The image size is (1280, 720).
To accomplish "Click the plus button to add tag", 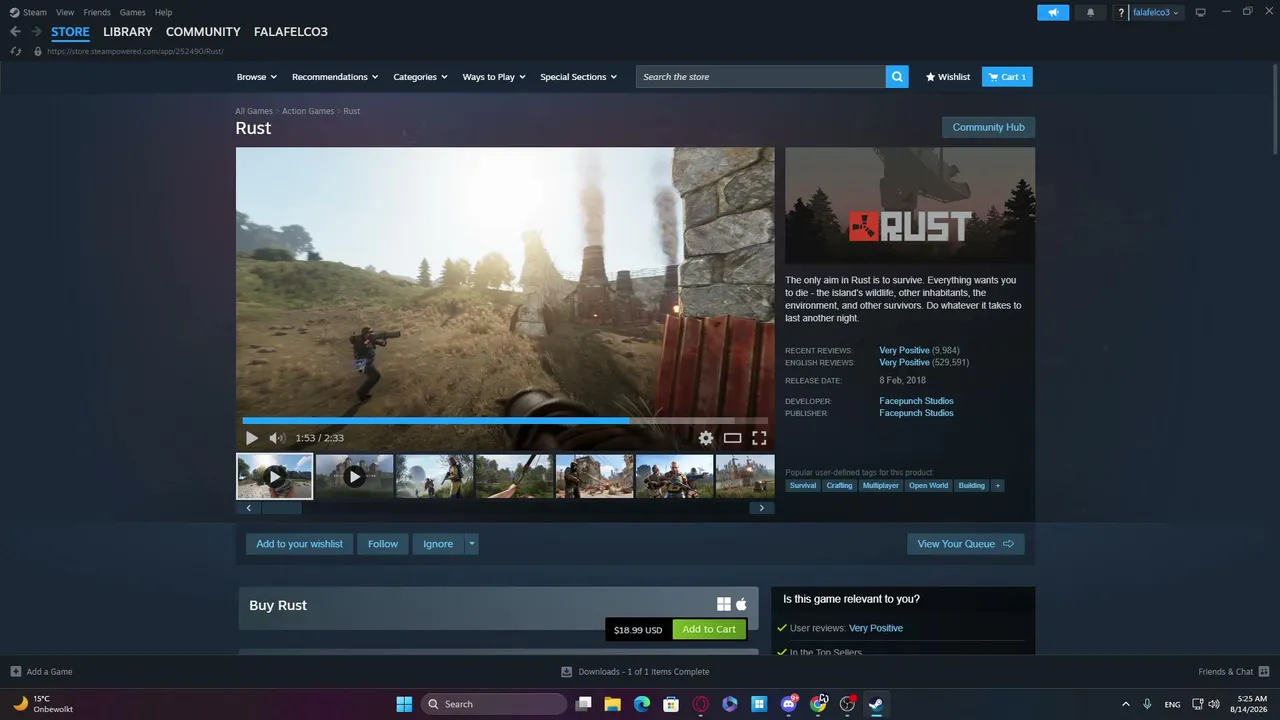I will tap(997, 486).
